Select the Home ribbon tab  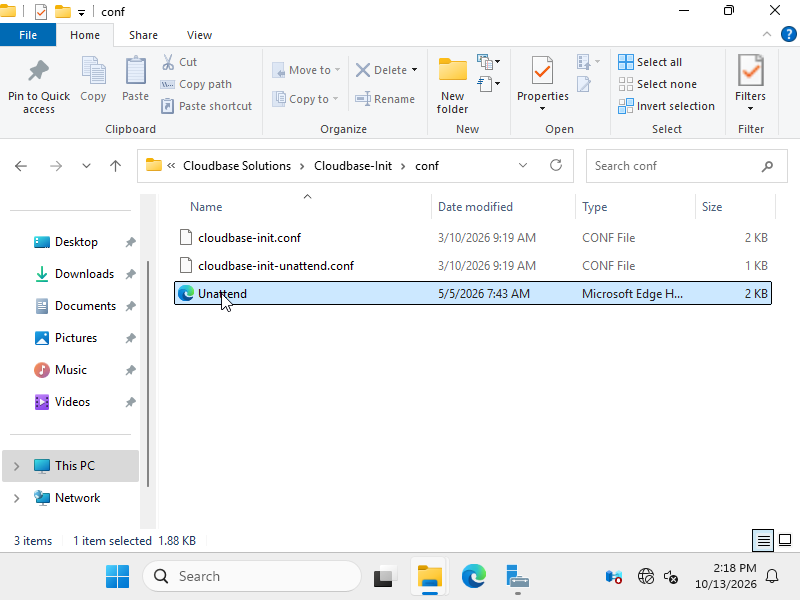click(x=85, y=35)
